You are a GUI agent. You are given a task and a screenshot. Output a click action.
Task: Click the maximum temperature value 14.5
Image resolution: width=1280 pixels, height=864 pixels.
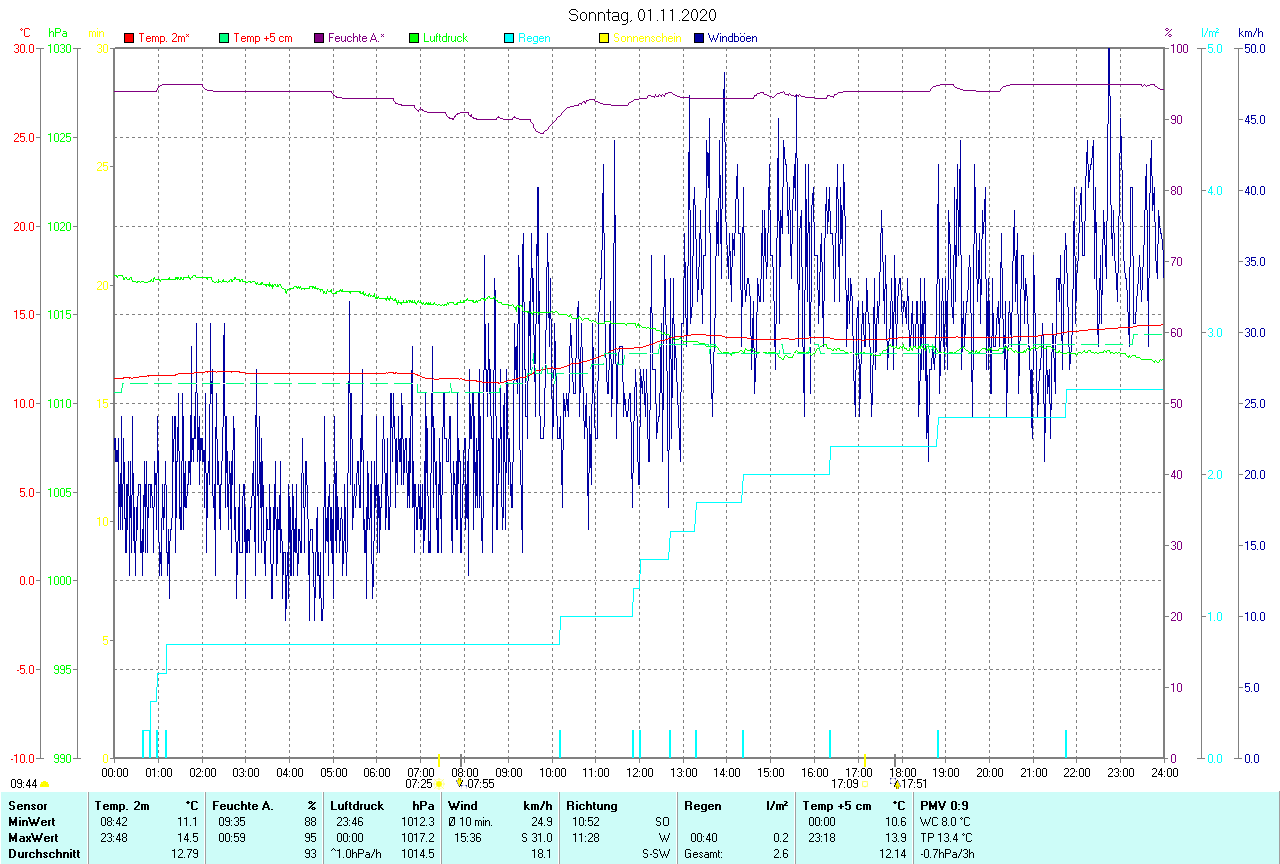click(189, 838)
